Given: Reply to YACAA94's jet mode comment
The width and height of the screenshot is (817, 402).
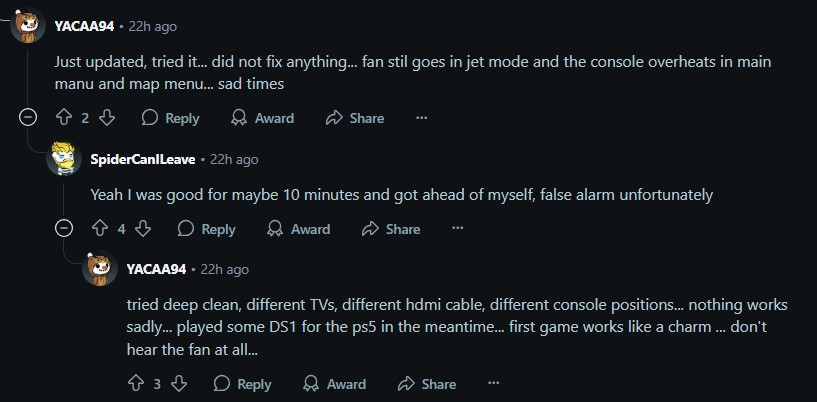Looking at the screenshot, I should tap(170, 118).
